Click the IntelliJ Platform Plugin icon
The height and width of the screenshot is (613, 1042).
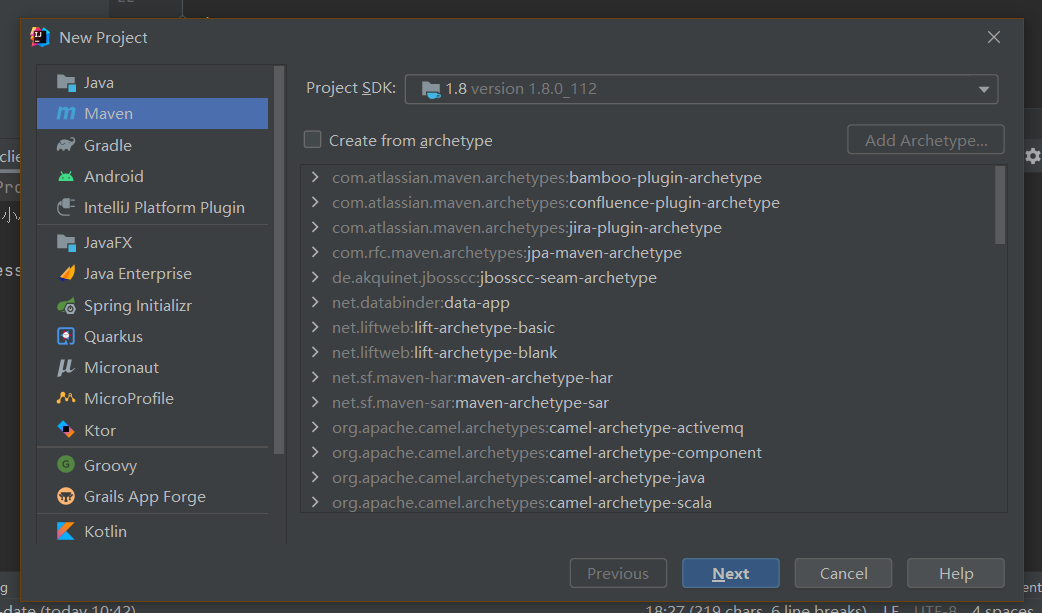pos(66,207)
